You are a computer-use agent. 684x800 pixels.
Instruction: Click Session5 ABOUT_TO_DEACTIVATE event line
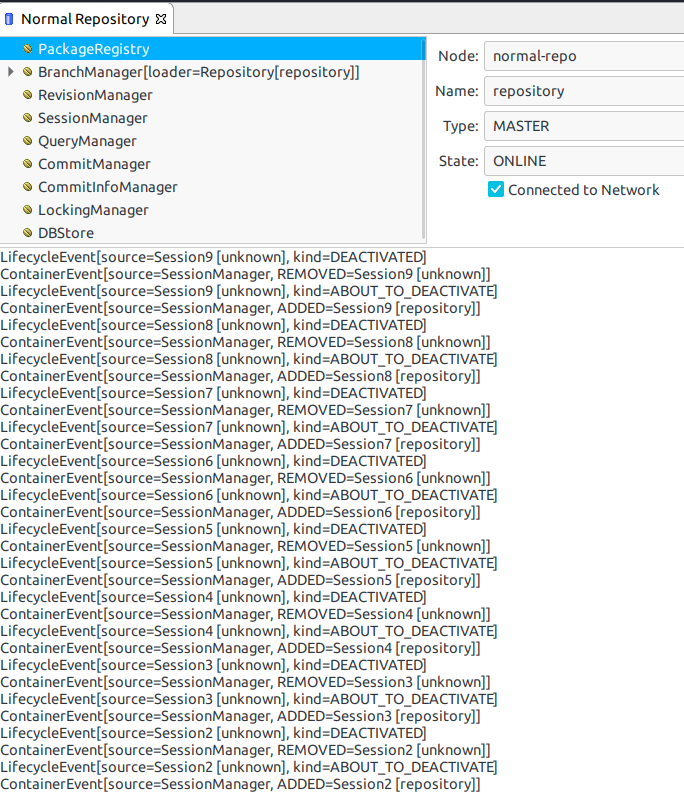[249, 563]
